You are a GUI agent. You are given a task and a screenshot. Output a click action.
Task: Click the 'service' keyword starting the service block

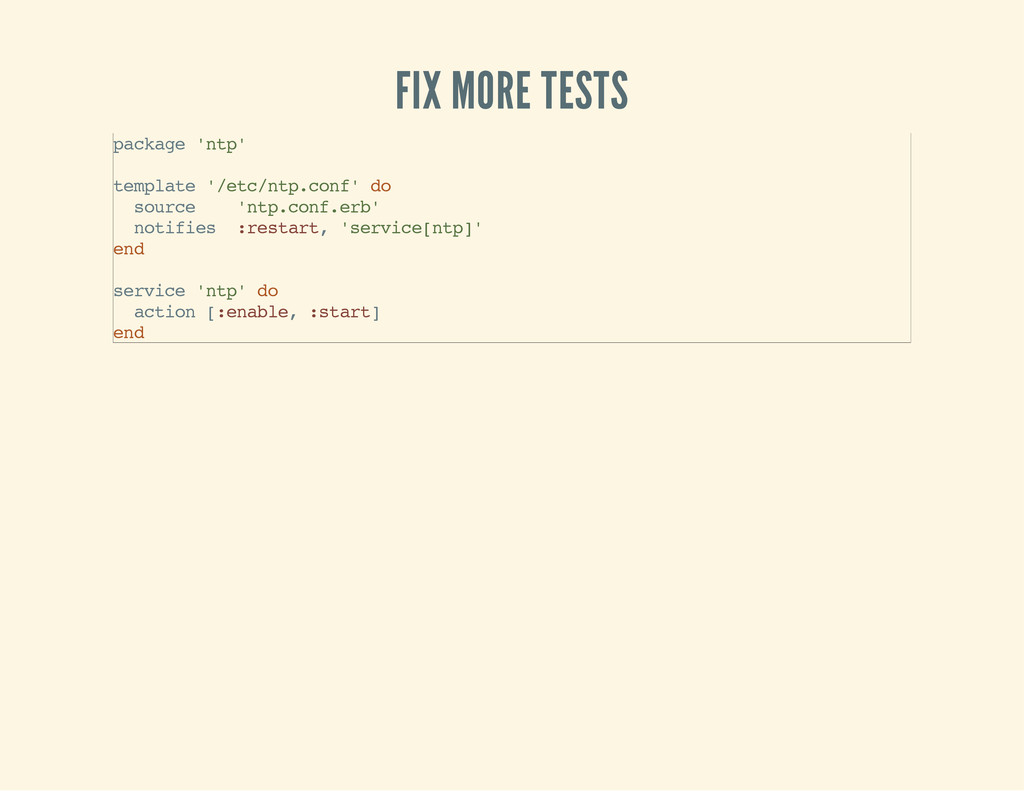(x=149, y=291)
